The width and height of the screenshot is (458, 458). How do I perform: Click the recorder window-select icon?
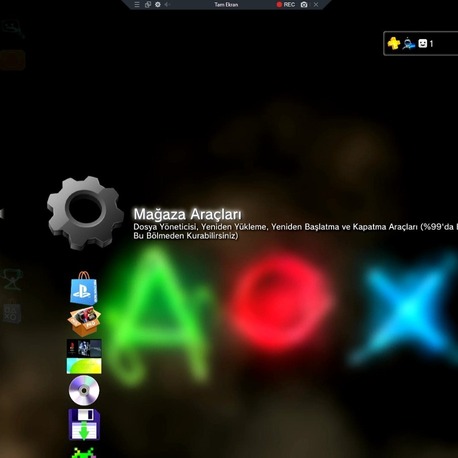pos(148,5)
